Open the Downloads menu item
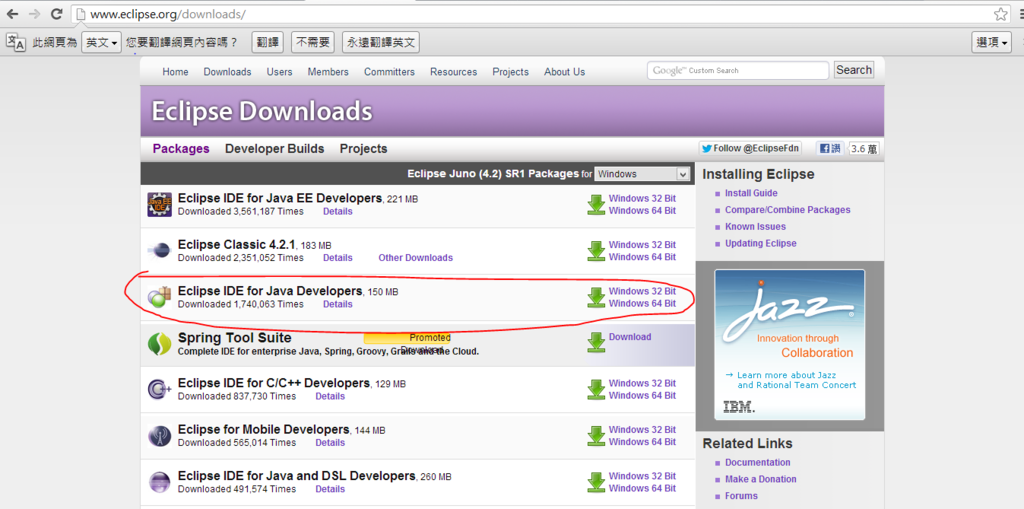 [x=227, y=72]
